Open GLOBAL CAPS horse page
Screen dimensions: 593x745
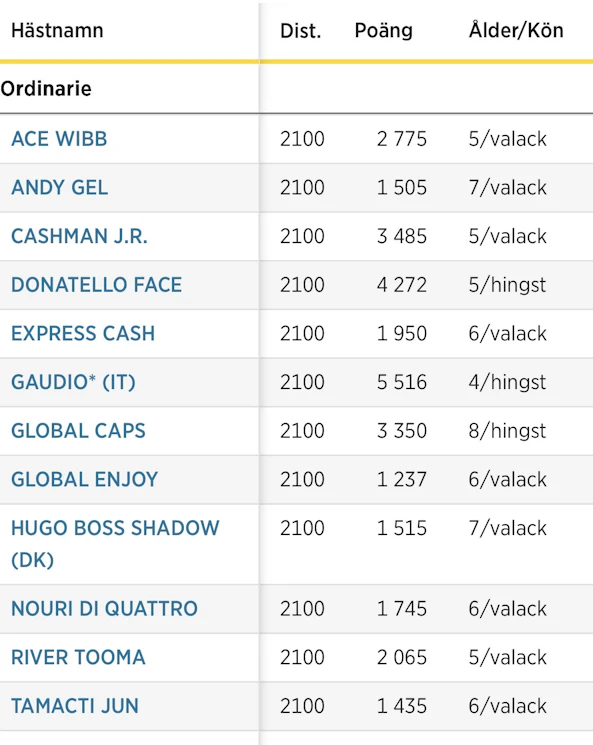(78, 431)
